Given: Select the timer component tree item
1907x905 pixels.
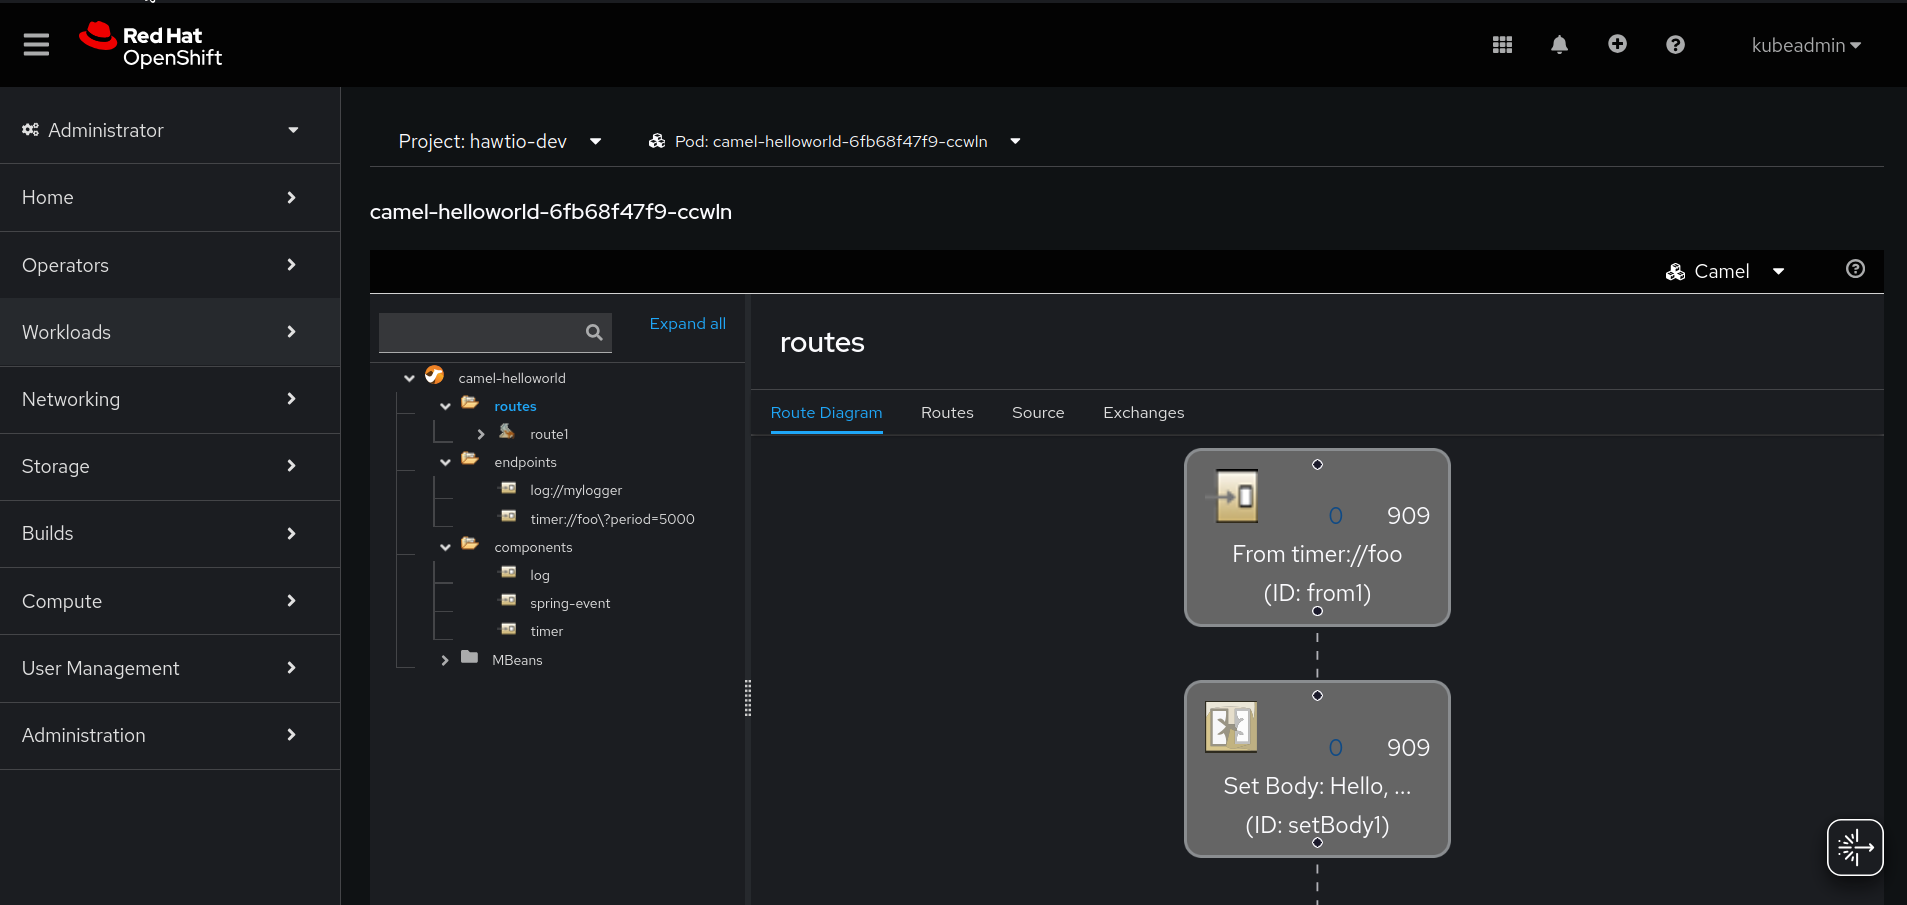Looking at the screenshot, I should (x=546, y=631).
